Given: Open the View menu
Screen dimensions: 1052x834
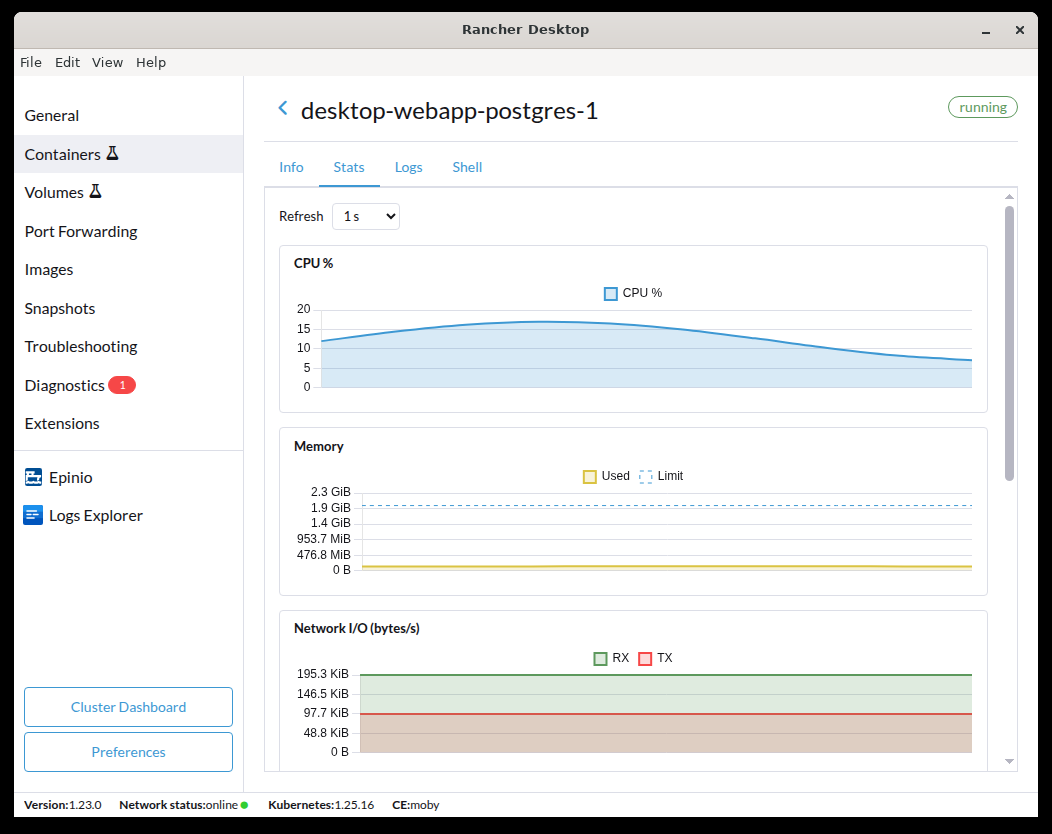Looking at the screenshot, I should coord(107,62).
